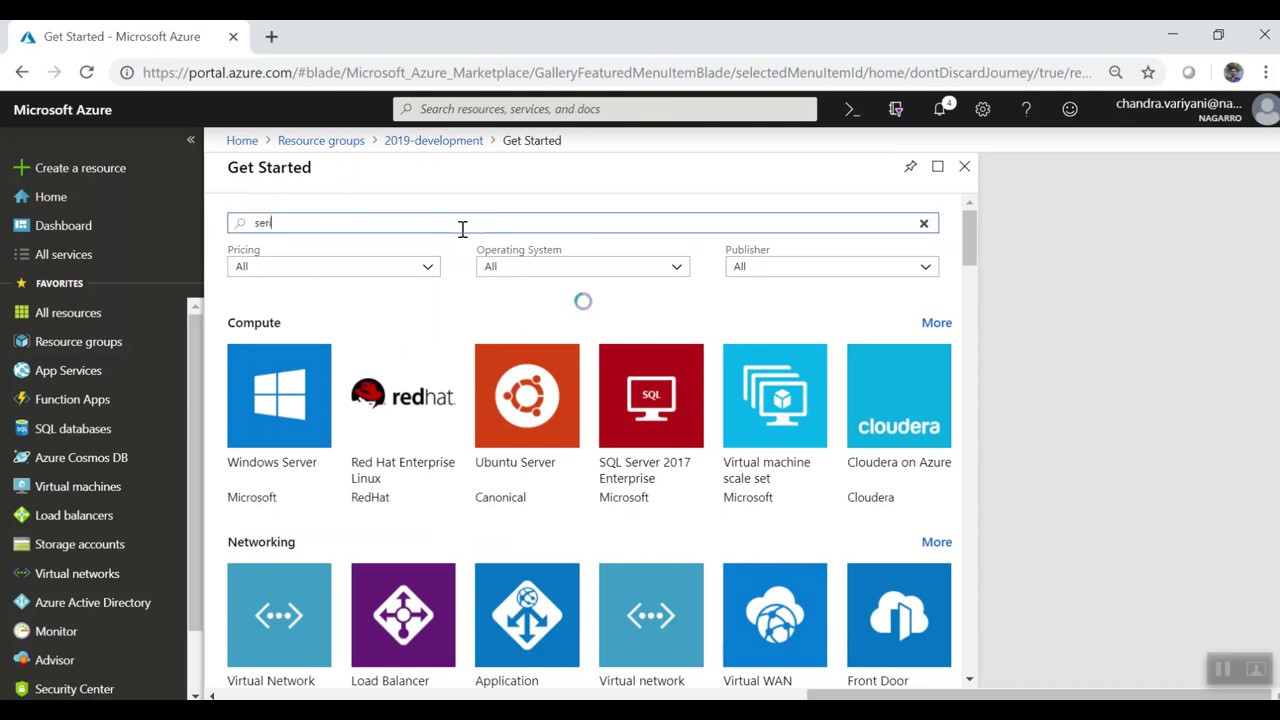This screenshot has height=720, width=1280.
Task: Click Microsoft Azure portal logo text
Action: pos(63,110)
